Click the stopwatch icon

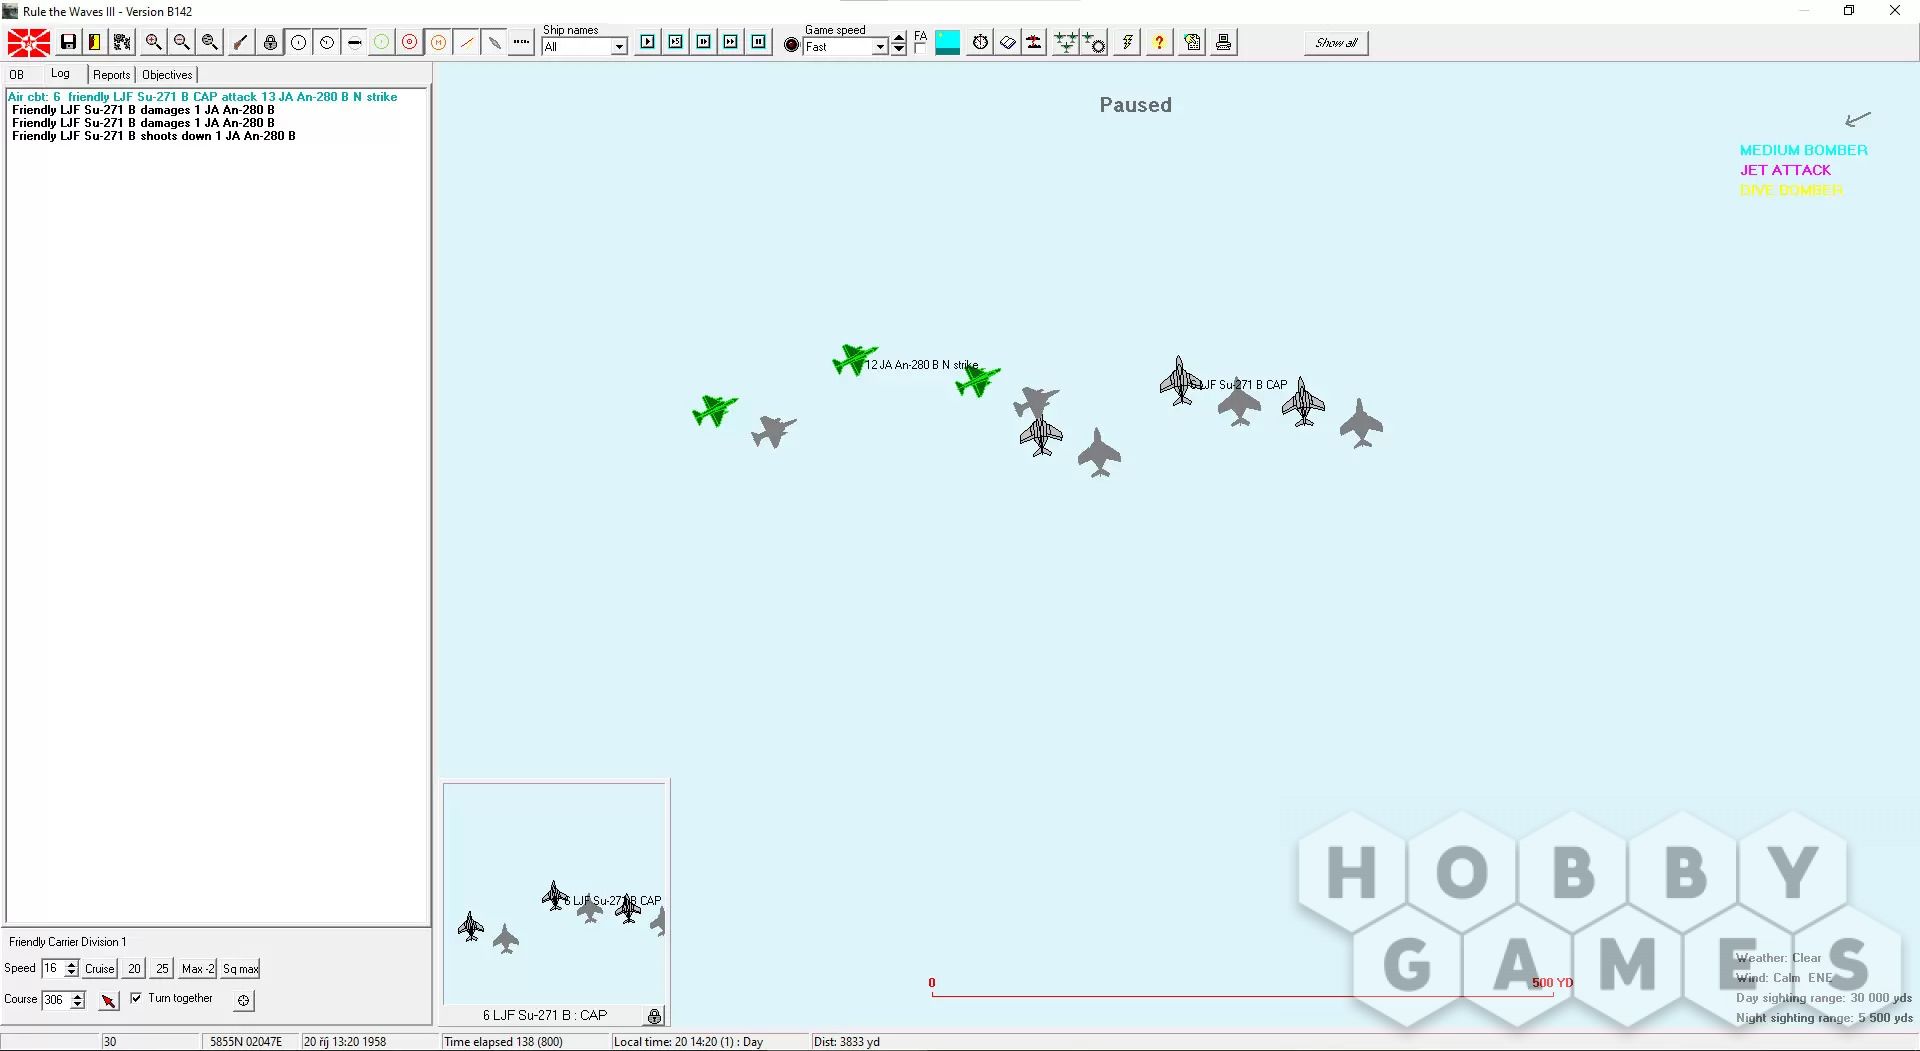[x=981, y=43]
